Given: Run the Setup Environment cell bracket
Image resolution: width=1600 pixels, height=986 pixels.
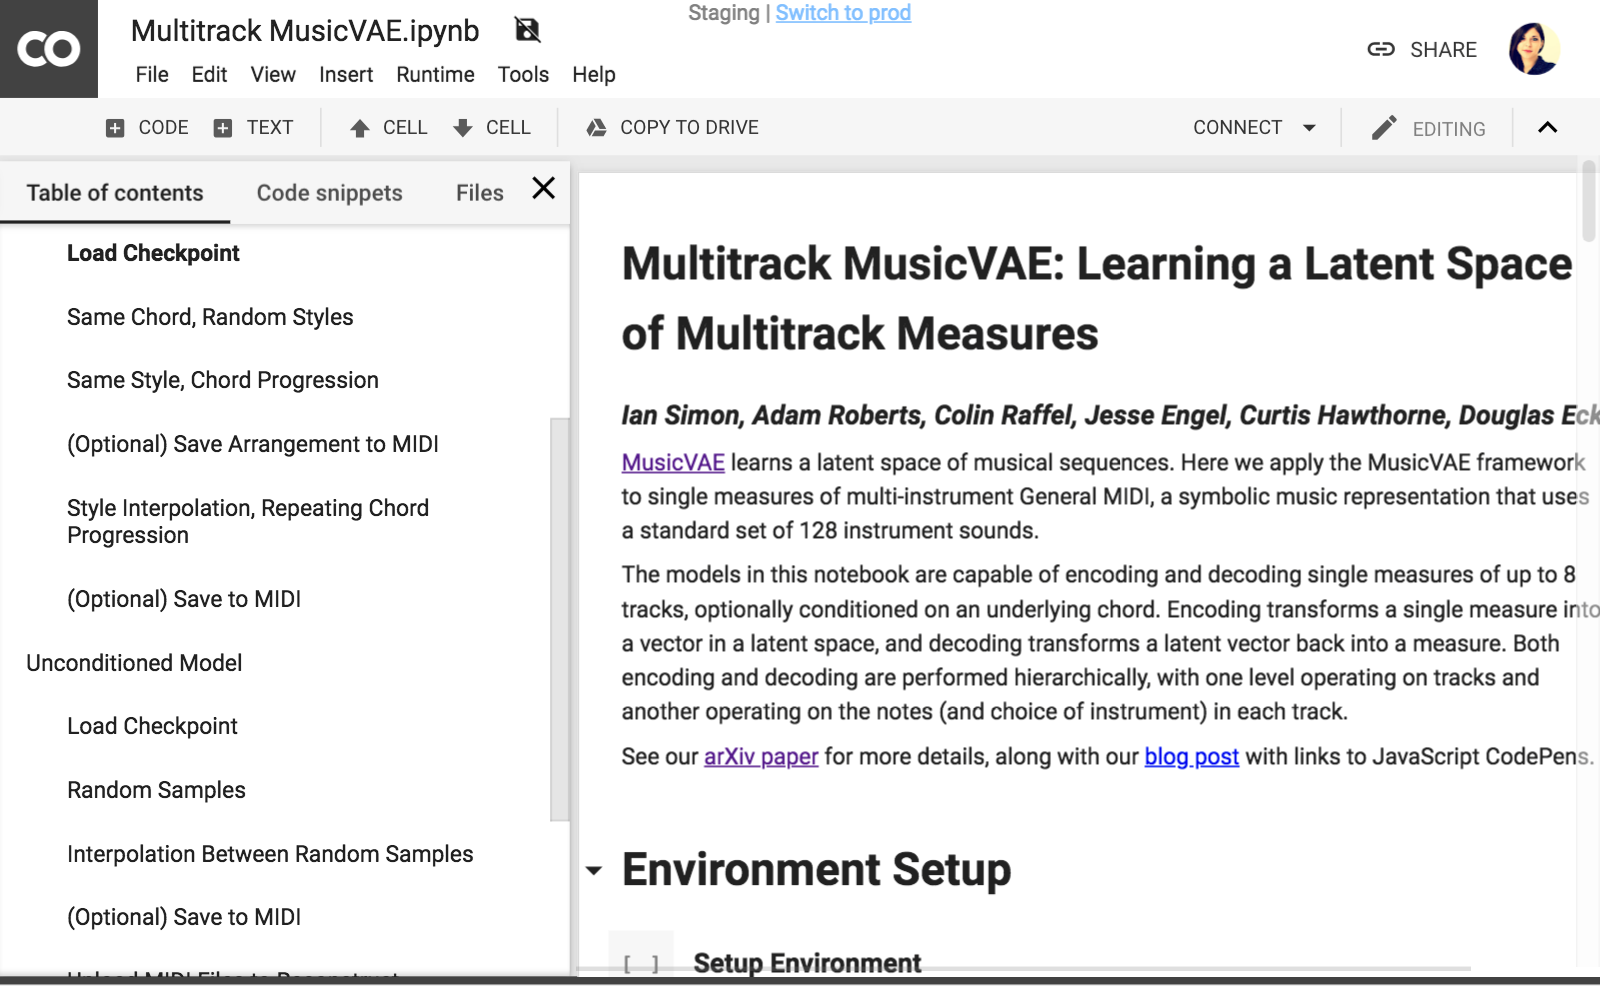Looking at the screenshot, I should [641, 963].
